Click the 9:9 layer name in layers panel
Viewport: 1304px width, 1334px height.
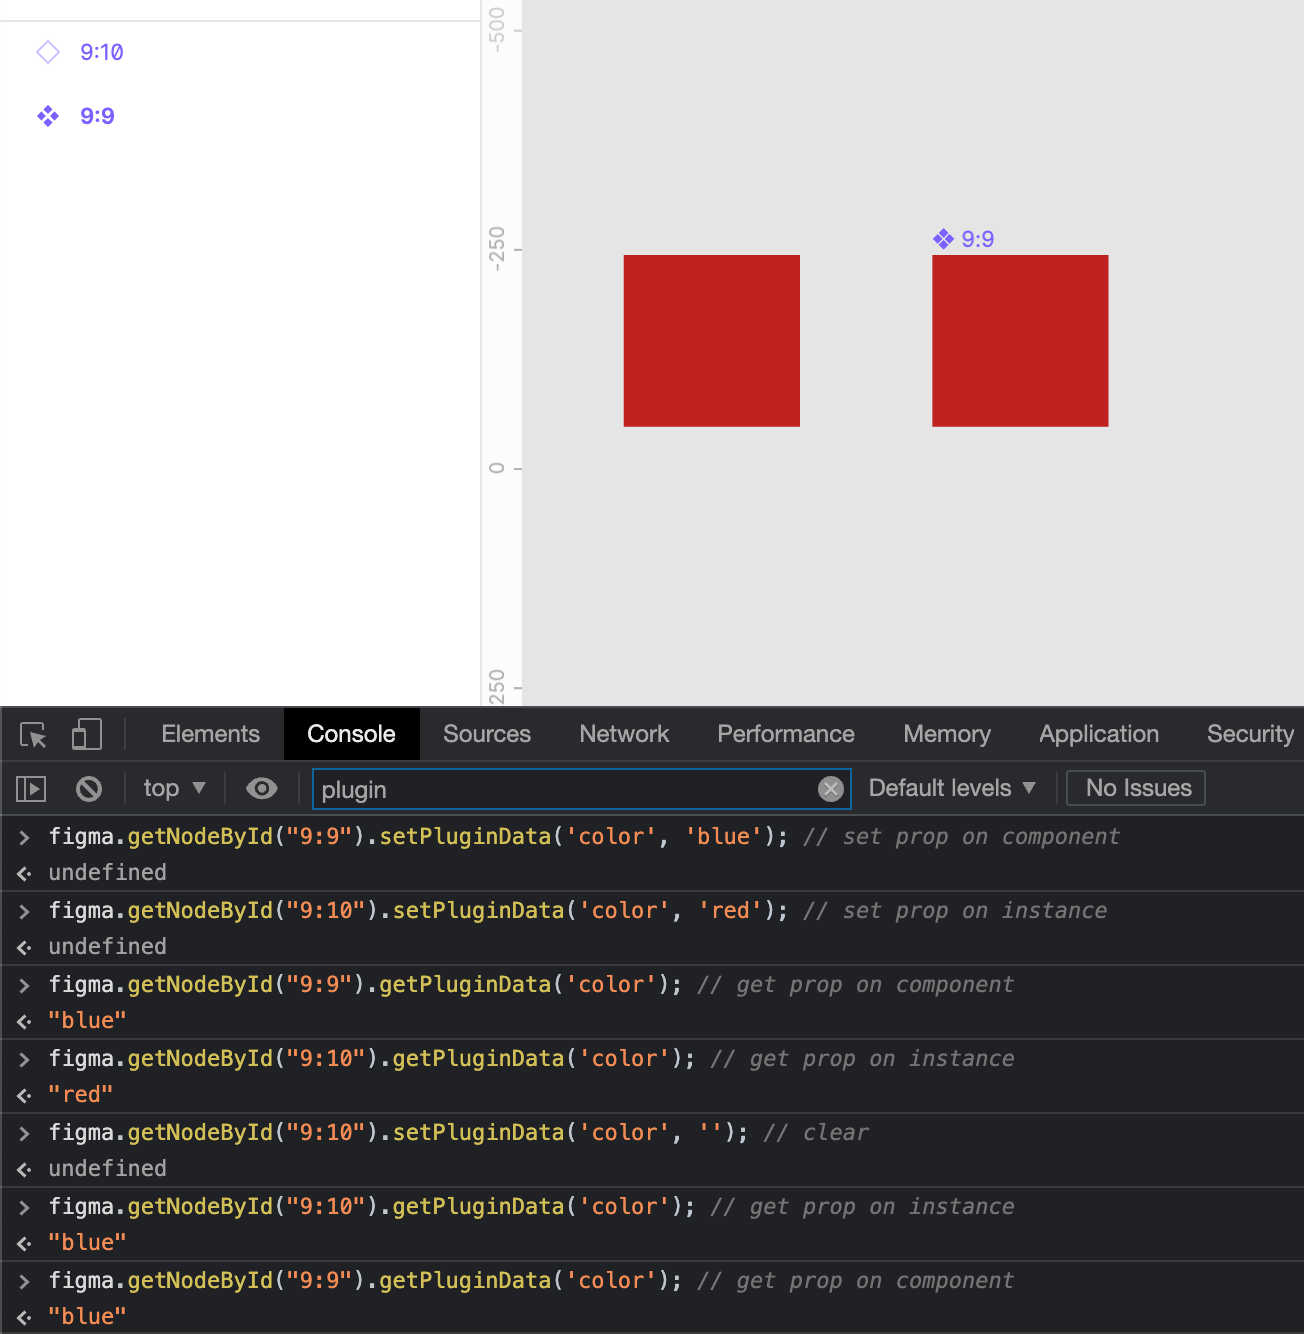coord(97,116)
